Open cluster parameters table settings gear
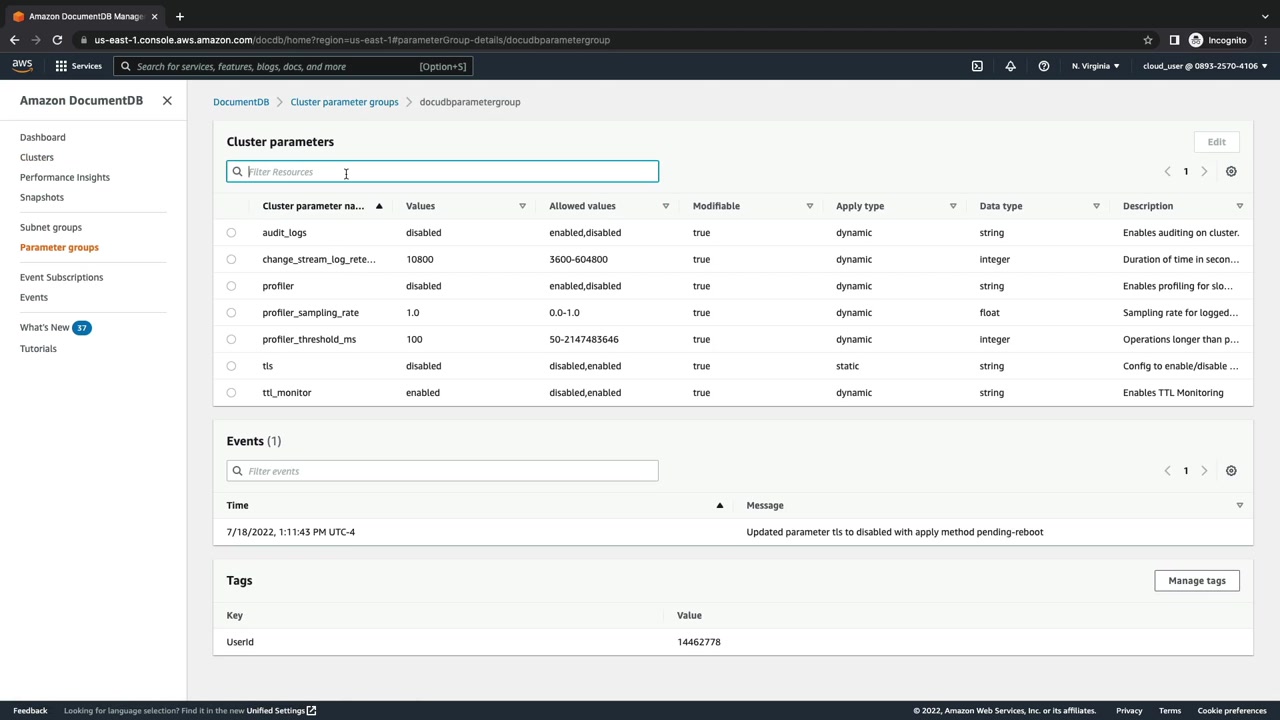1280x720 pixels. pos(1231,172)
